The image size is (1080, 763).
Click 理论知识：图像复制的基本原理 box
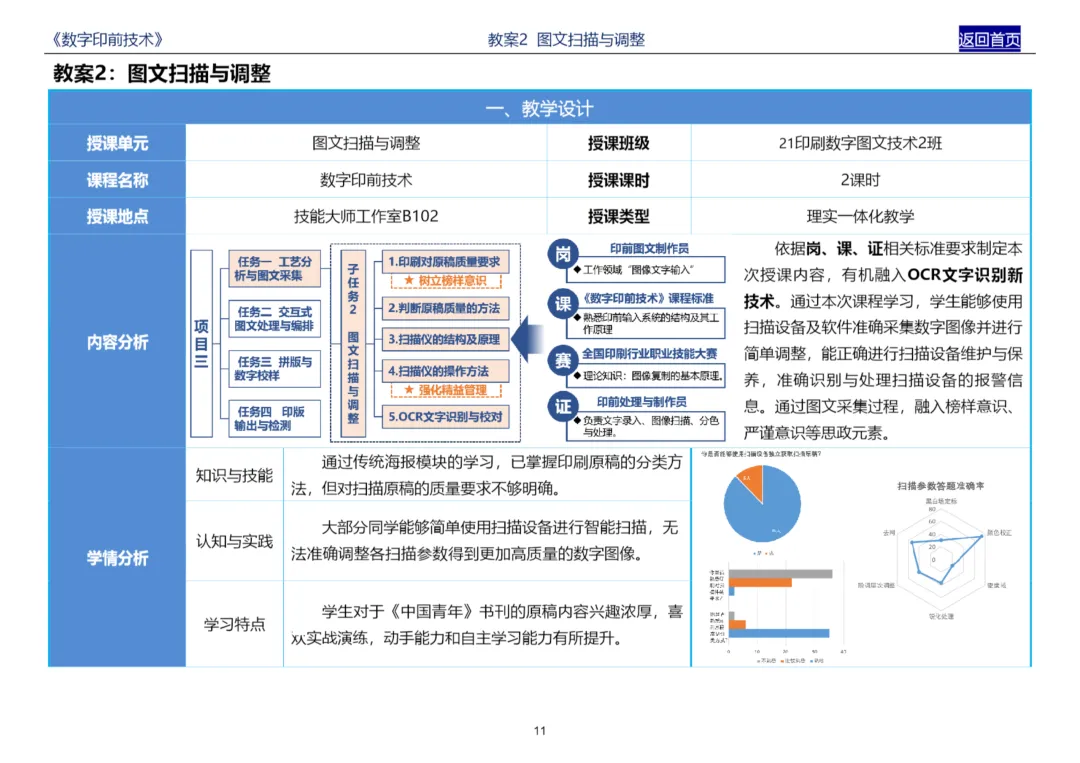click(x=645, y=376)
